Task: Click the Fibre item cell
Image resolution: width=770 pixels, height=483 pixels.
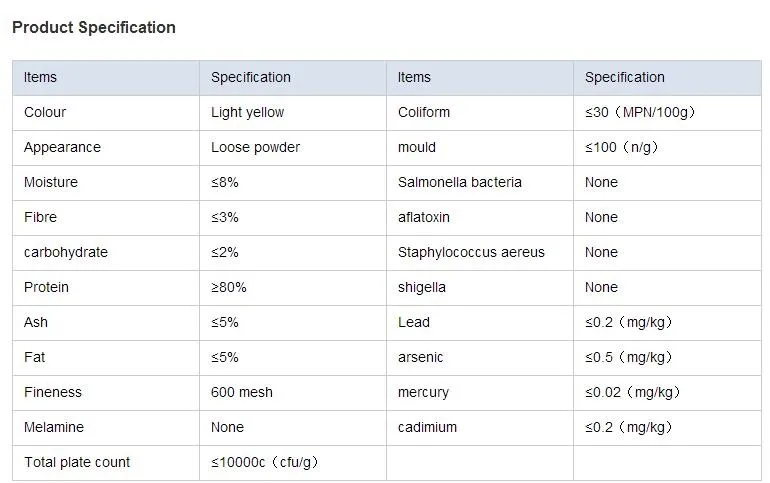Action: [41, 217]
